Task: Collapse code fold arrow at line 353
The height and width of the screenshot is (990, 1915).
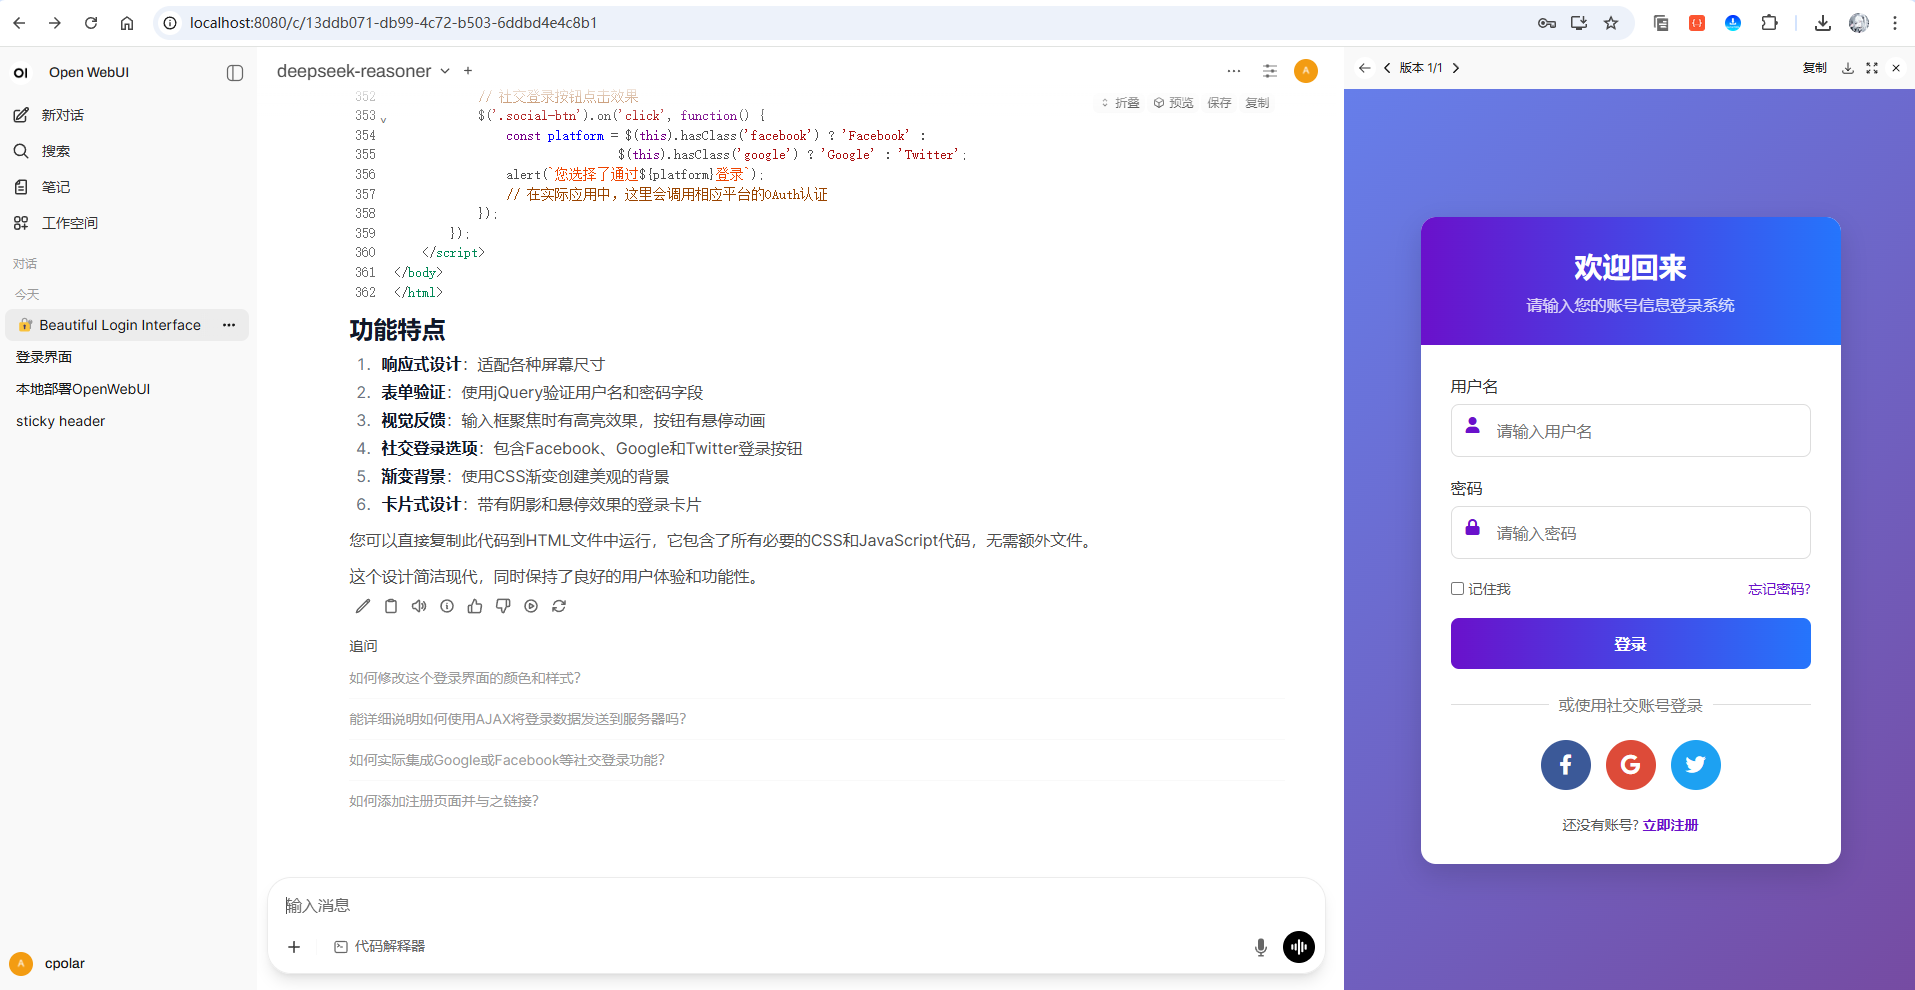Action: point(384,119)
